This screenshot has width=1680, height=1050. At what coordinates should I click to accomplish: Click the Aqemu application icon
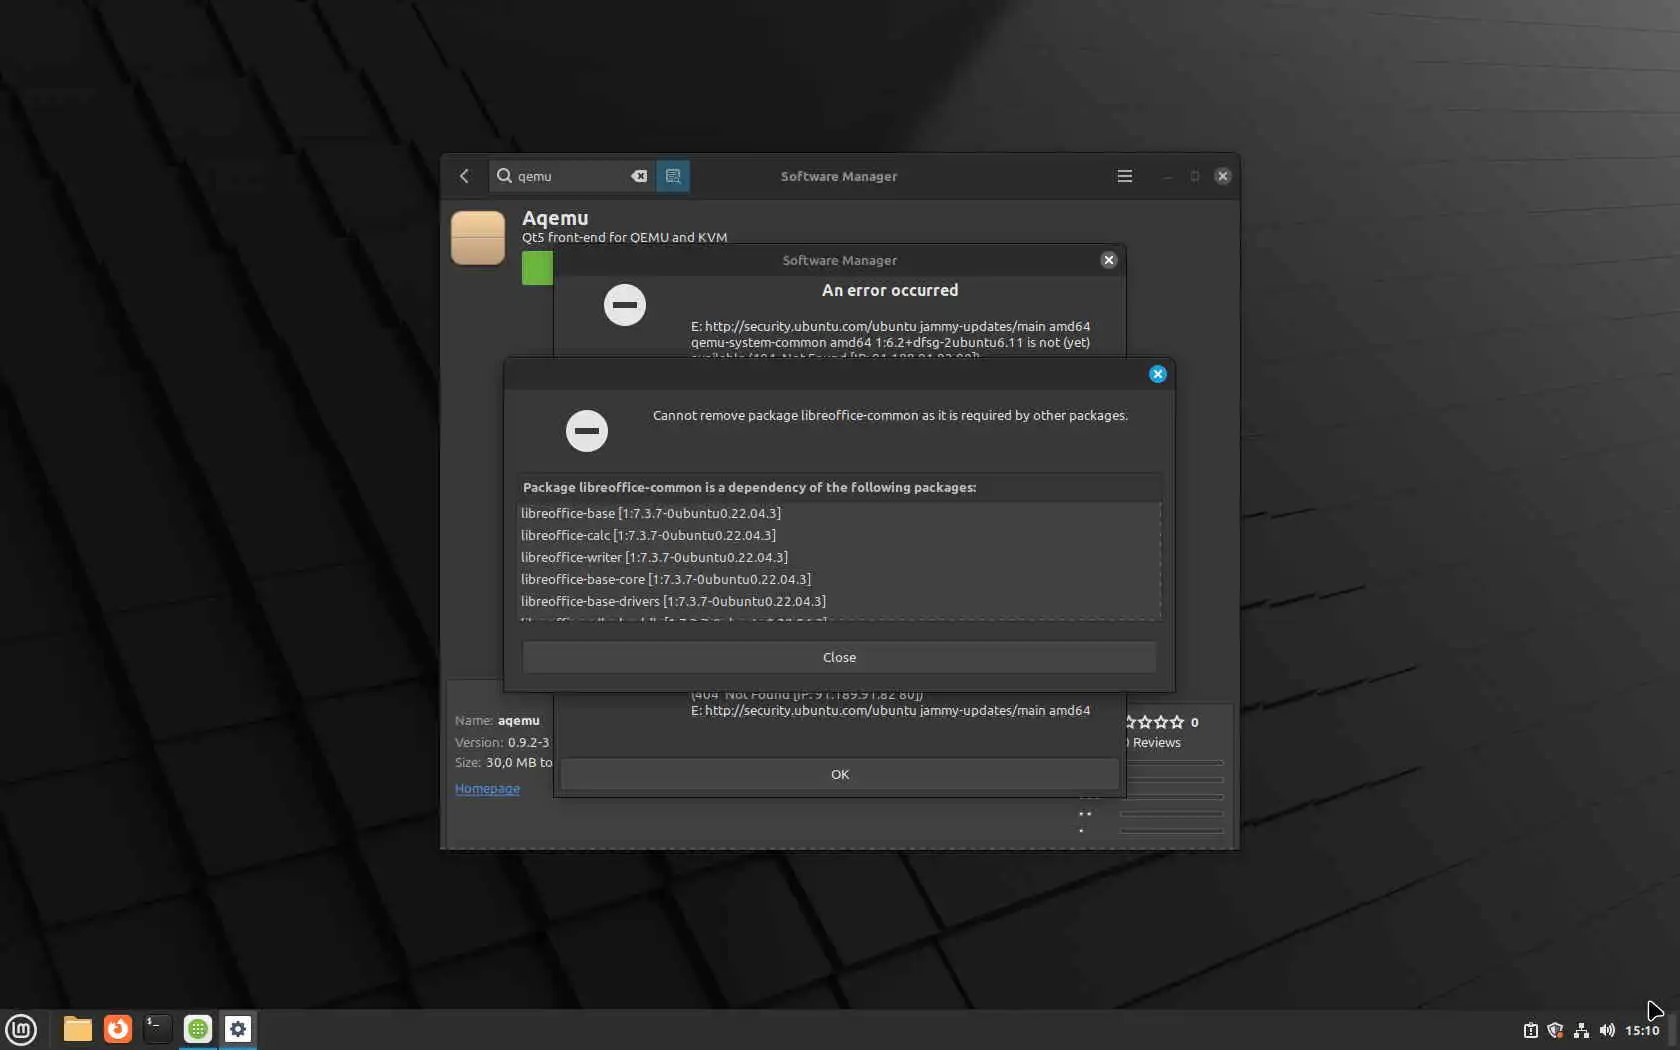tap(478, 238)
